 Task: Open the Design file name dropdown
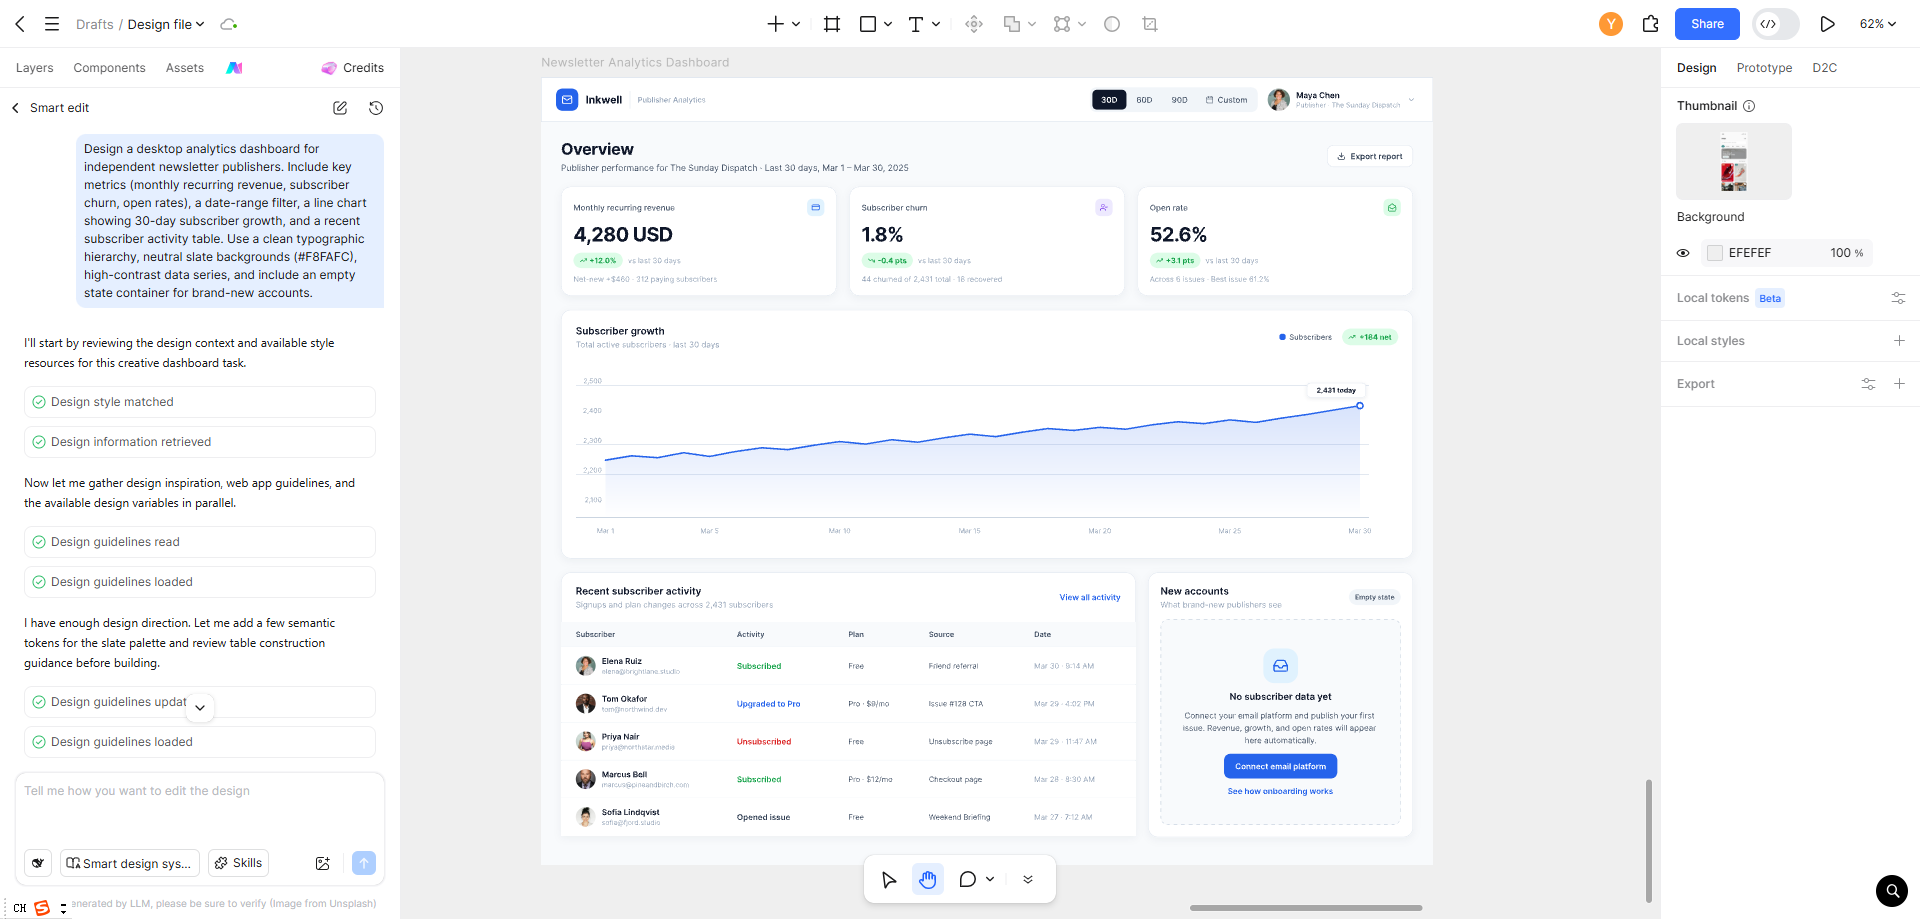click(x=166, y=24)
